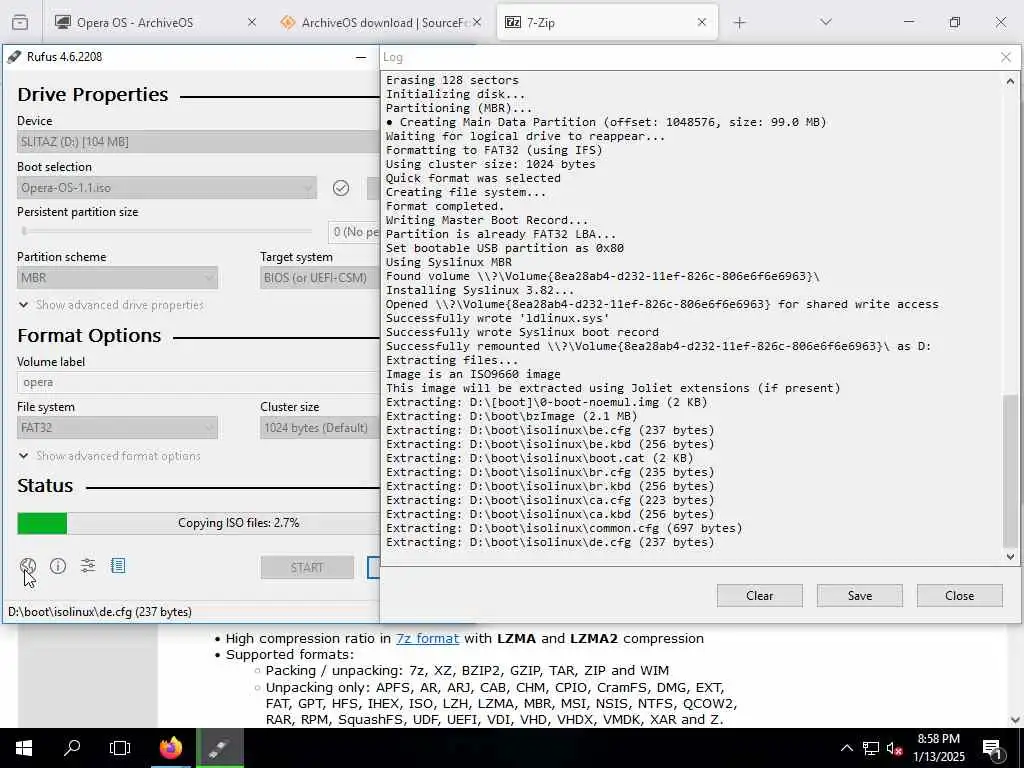Switch to Firefox in the taskbar
The image size is (1024, 768).
point(170,748)
